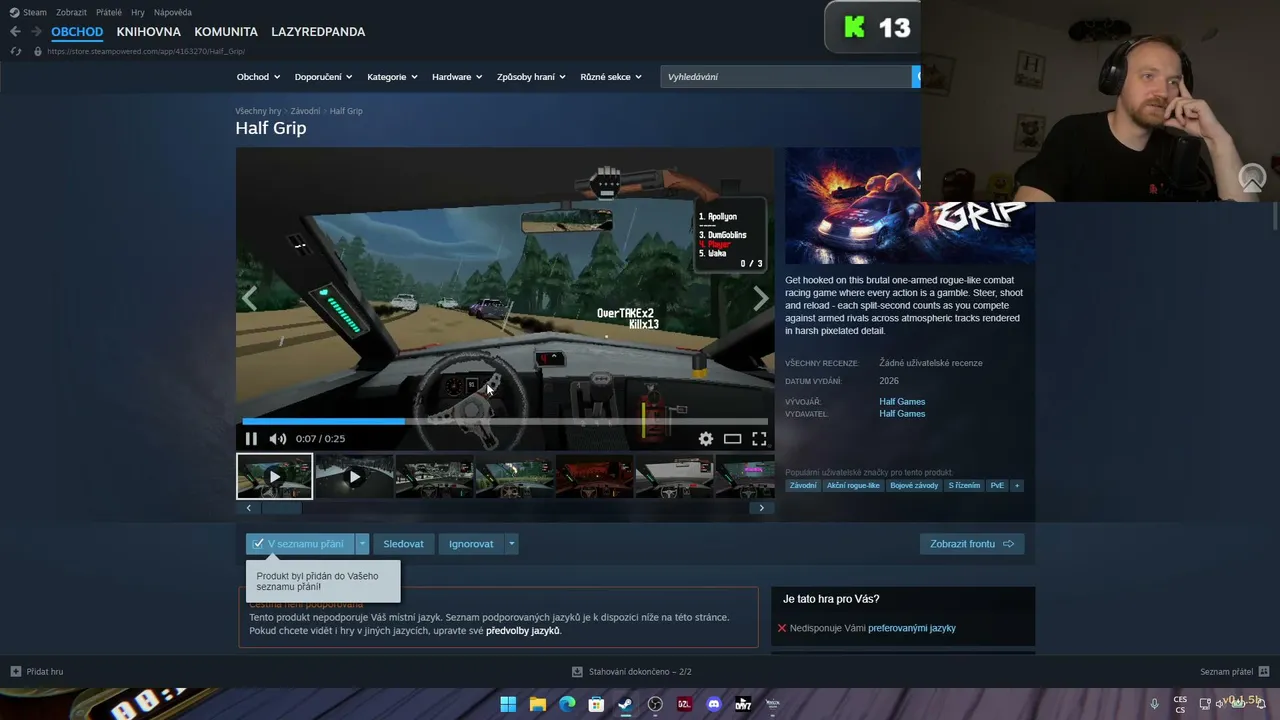The height and width of the screenshot is (720, 1280).
Task: Select the Akční rogue-like tag
Action: 853,486
